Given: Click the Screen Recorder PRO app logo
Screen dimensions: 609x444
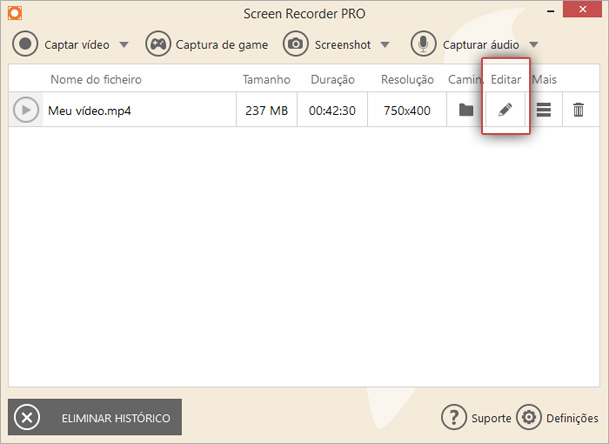Looking at the screenshot, I should point(15,13).
